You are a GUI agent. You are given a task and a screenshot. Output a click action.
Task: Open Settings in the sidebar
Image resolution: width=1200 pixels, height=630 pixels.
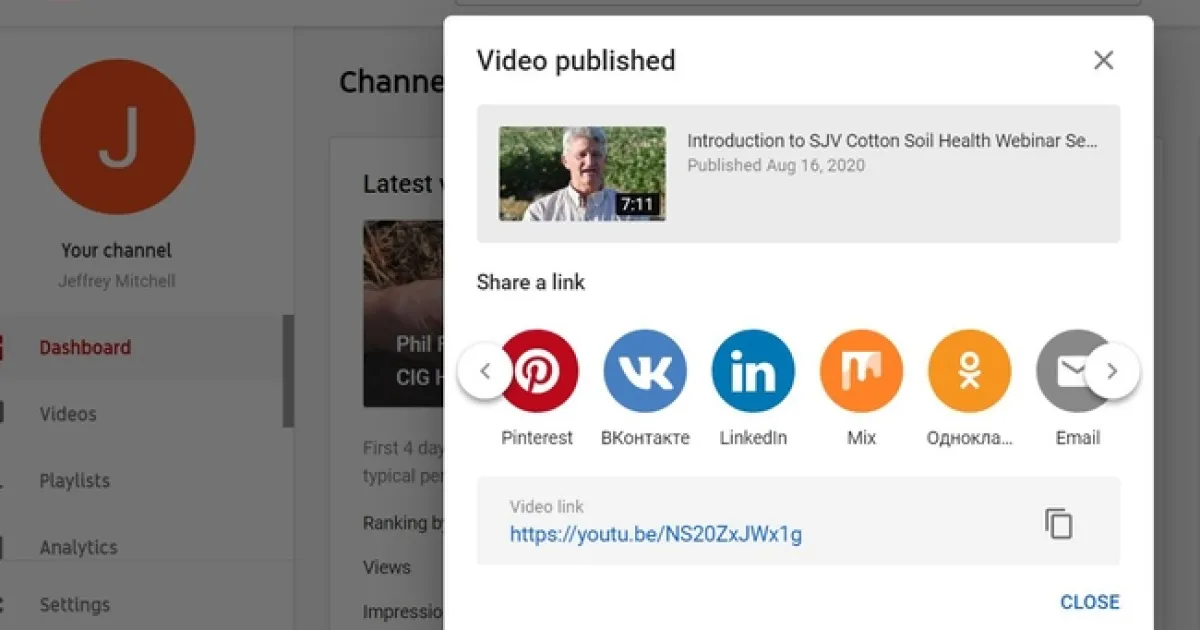tap(74, 605)
